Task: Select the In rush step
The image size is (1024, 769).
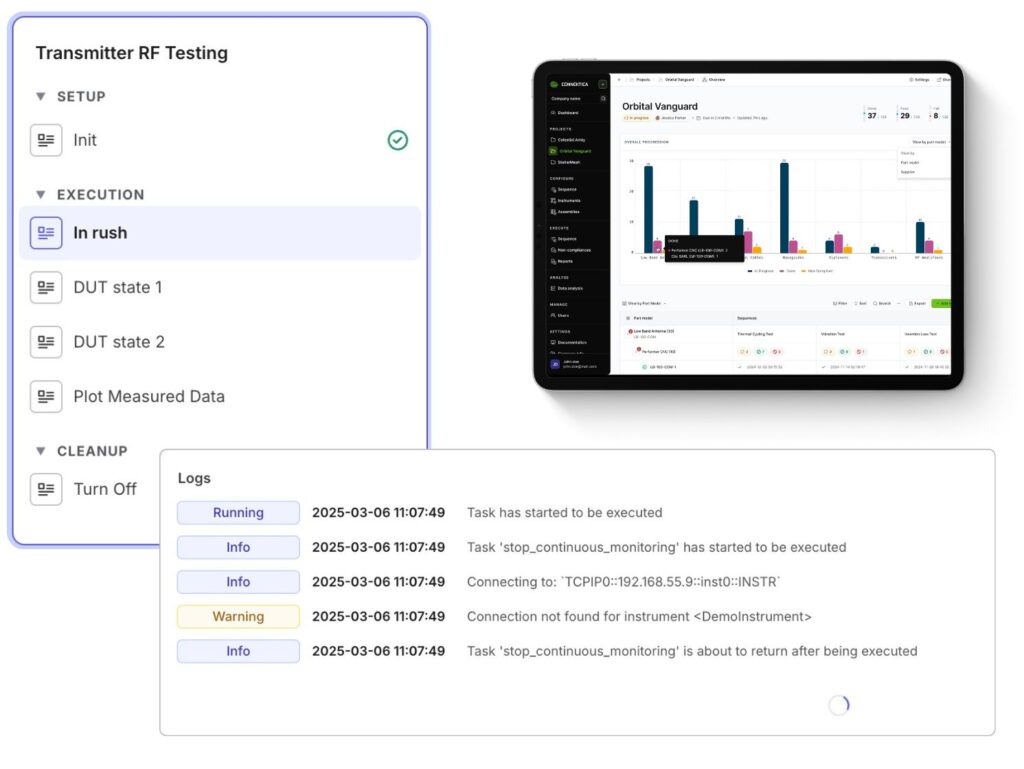Action: [x=219, y=233]
